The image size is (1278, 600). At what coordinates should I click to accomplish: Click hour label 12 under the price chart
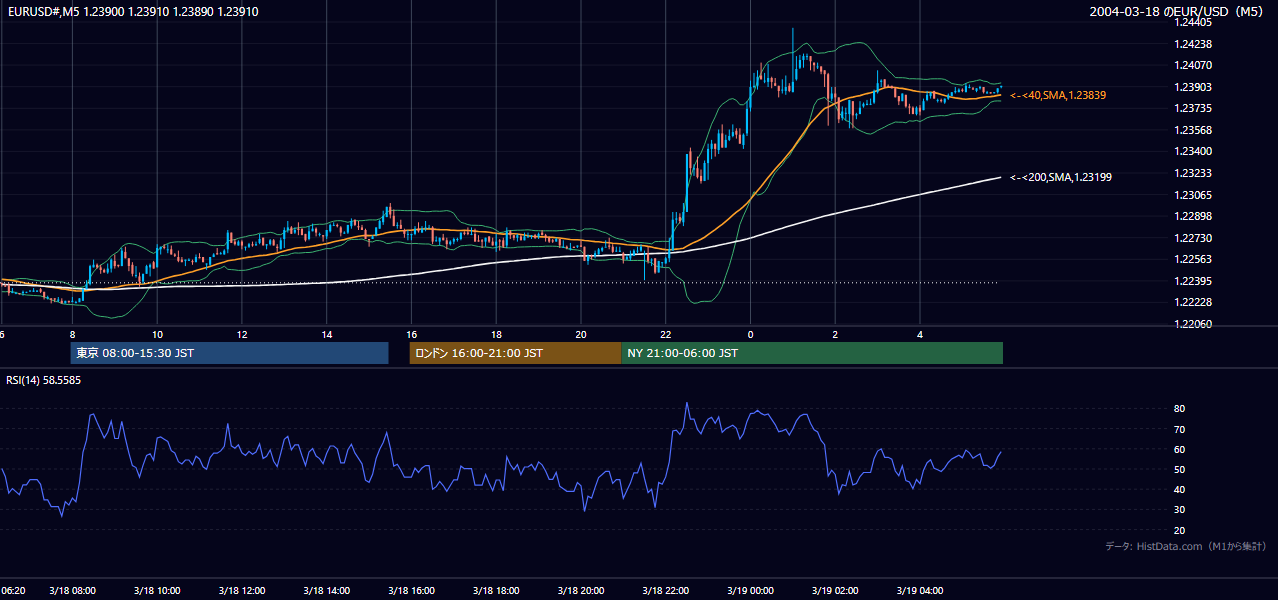(242, 333)
